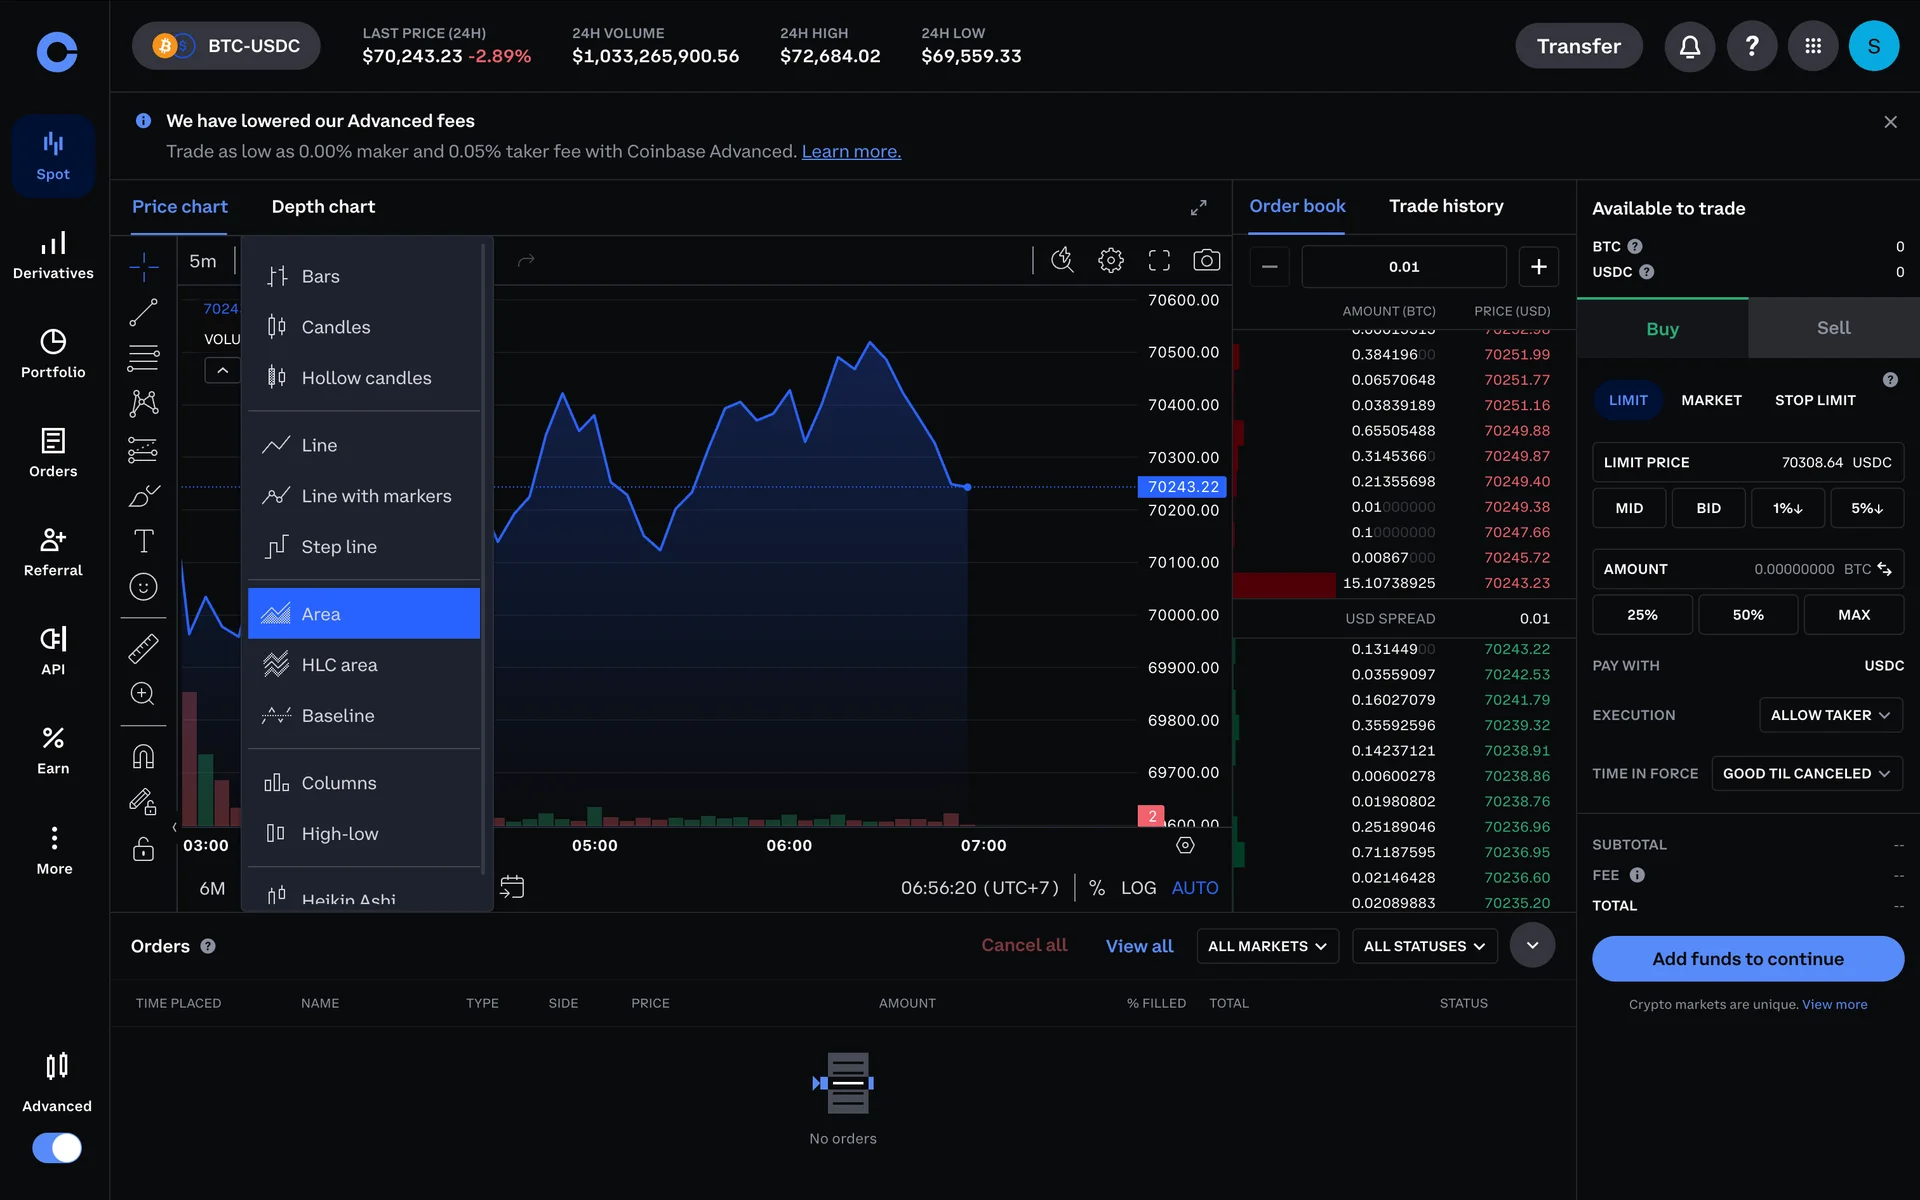Follow the Learn more link
This screenshot has width=1920, height=1200.
pyautogui.click(x=850, y=152)
